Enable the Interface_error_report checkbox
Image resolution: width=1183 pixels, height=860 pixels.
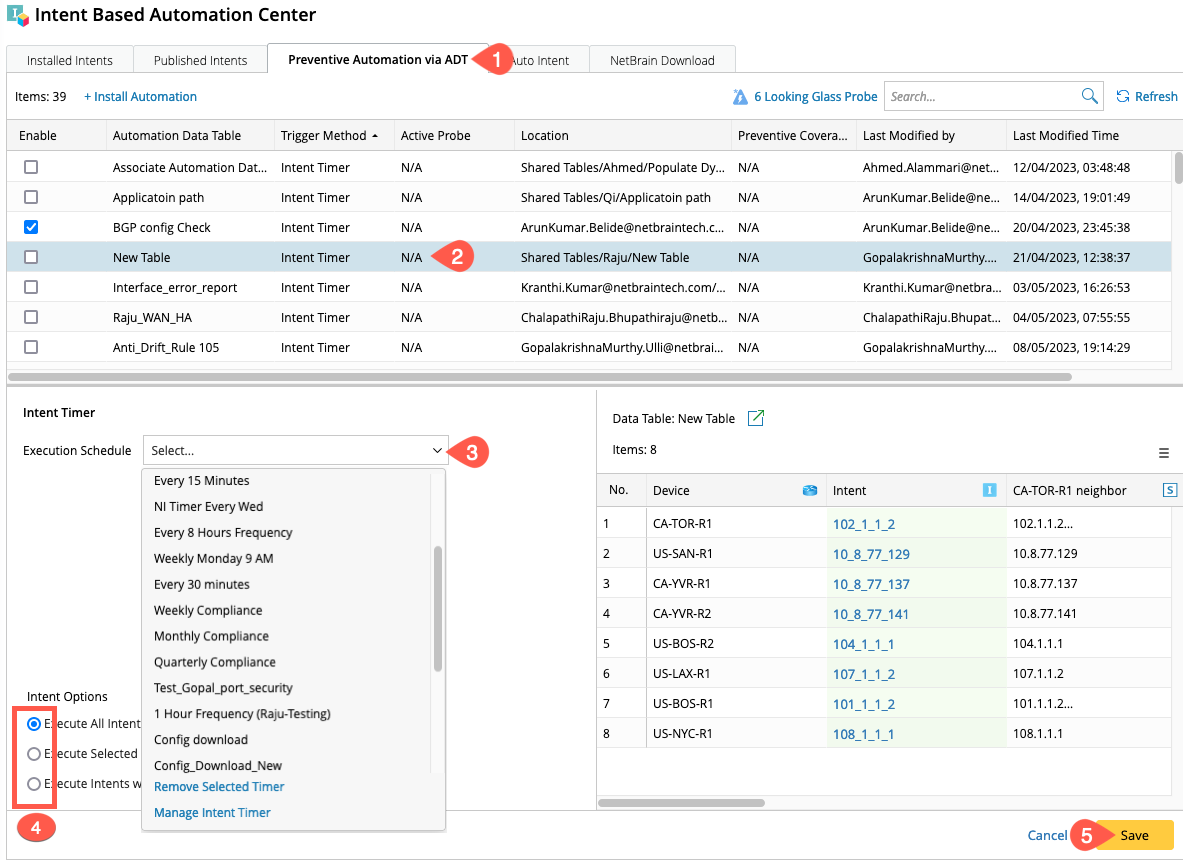[31, 287]
